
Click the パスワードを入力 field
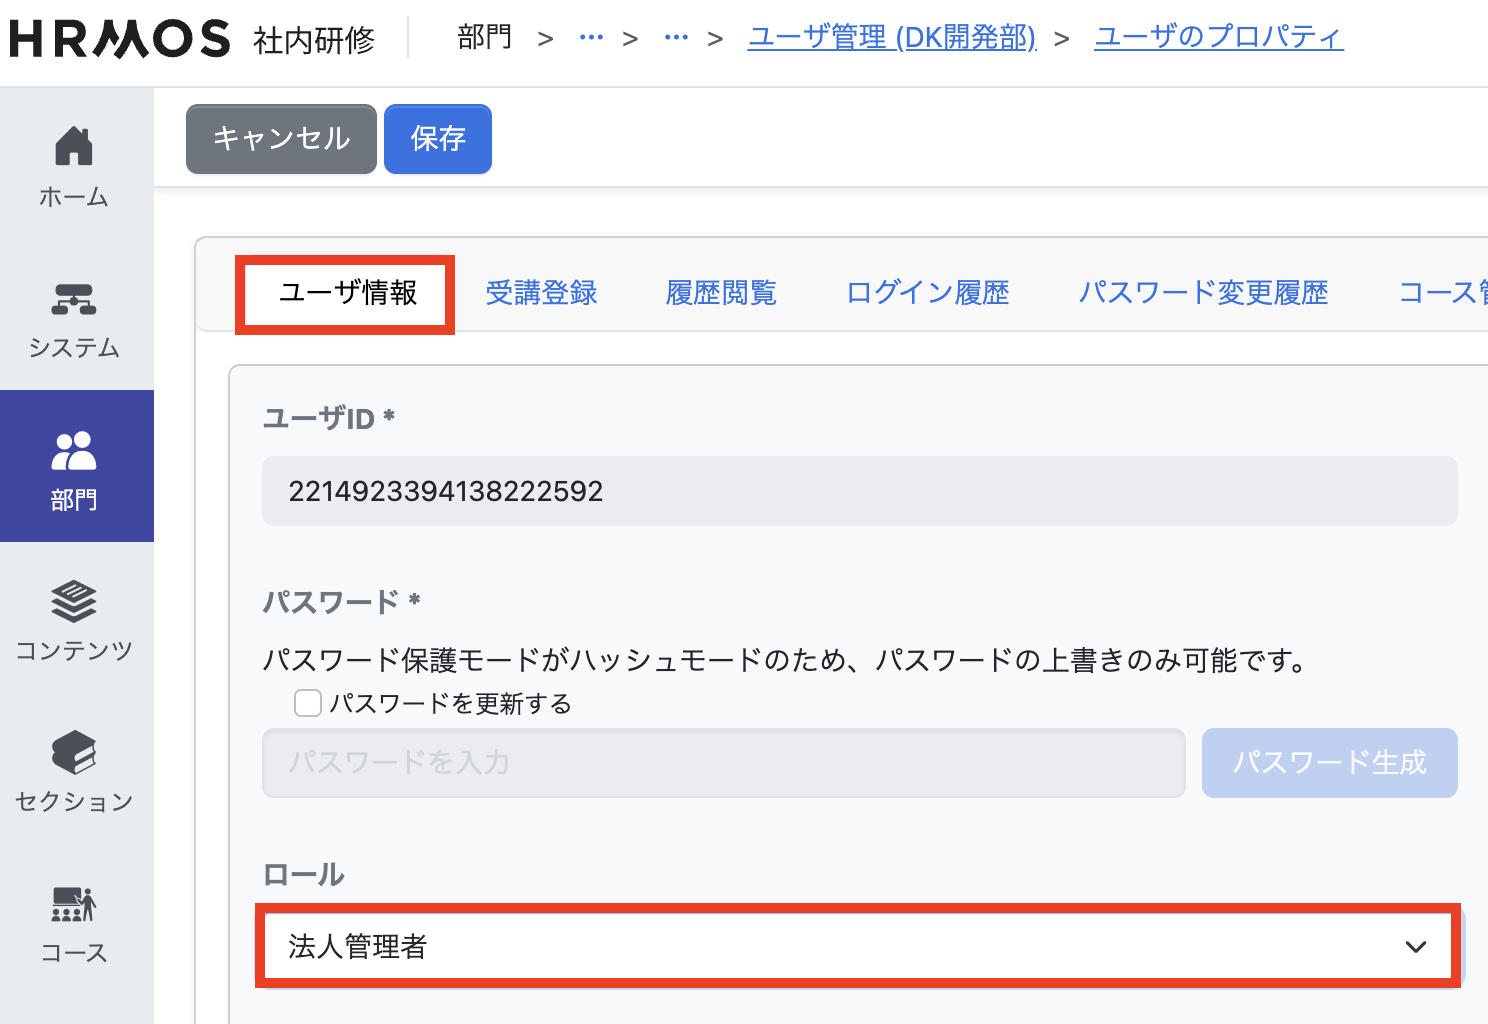pyautogui.click(x=723, y=763)
